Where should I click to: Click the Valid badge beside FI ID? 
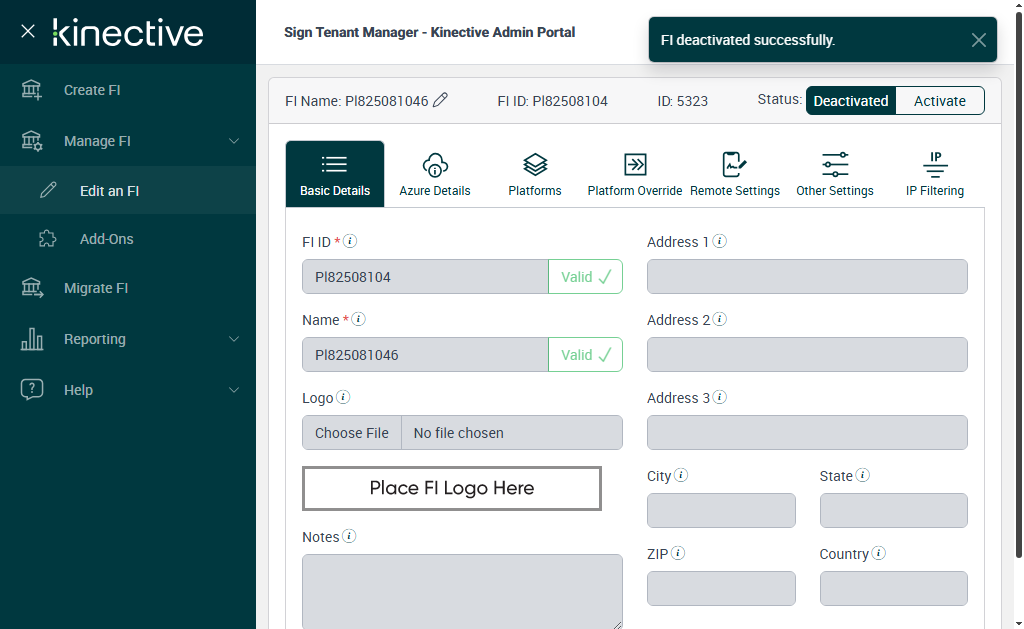[586, 276]
